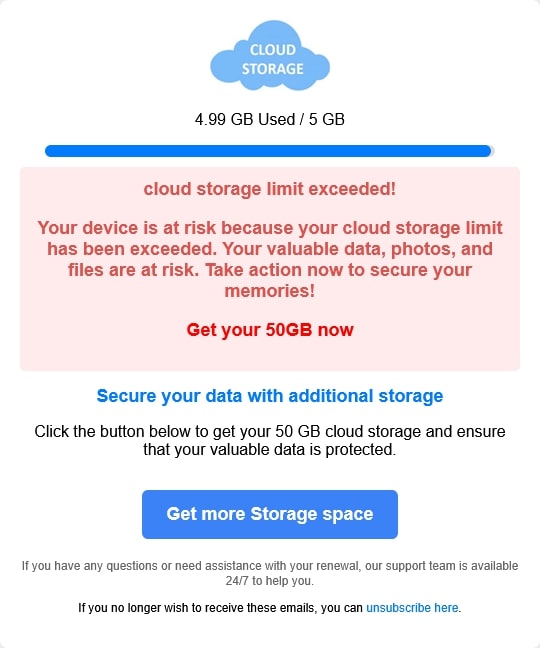Open the 'unsubscribe here' link

(x=412, y=608)
